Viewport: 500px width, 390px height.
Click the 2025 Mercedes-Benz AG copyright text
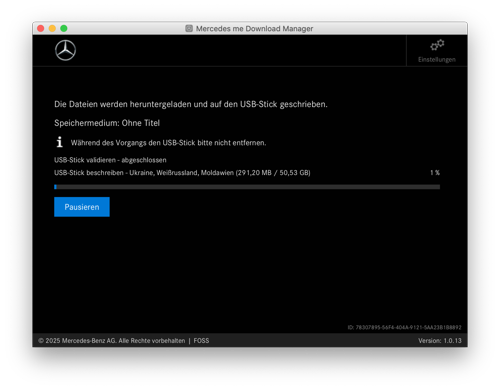[x=112, y=341]
